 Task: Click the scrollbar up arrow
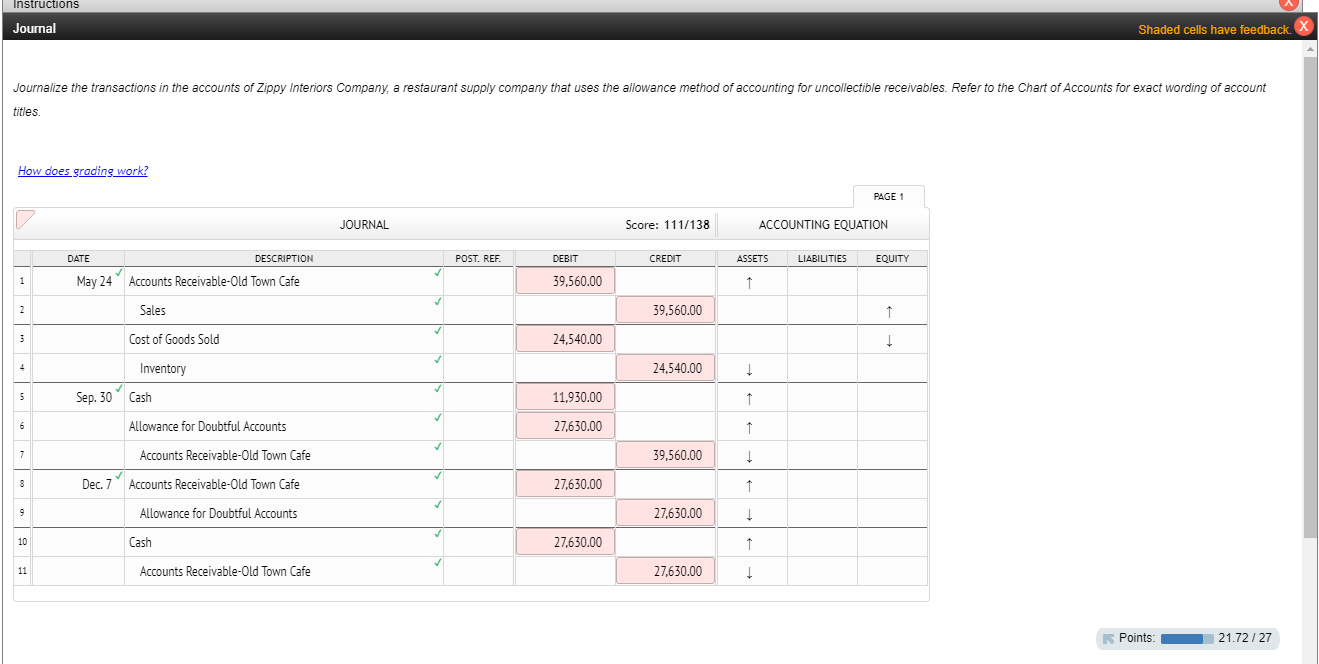[1311, 48]
